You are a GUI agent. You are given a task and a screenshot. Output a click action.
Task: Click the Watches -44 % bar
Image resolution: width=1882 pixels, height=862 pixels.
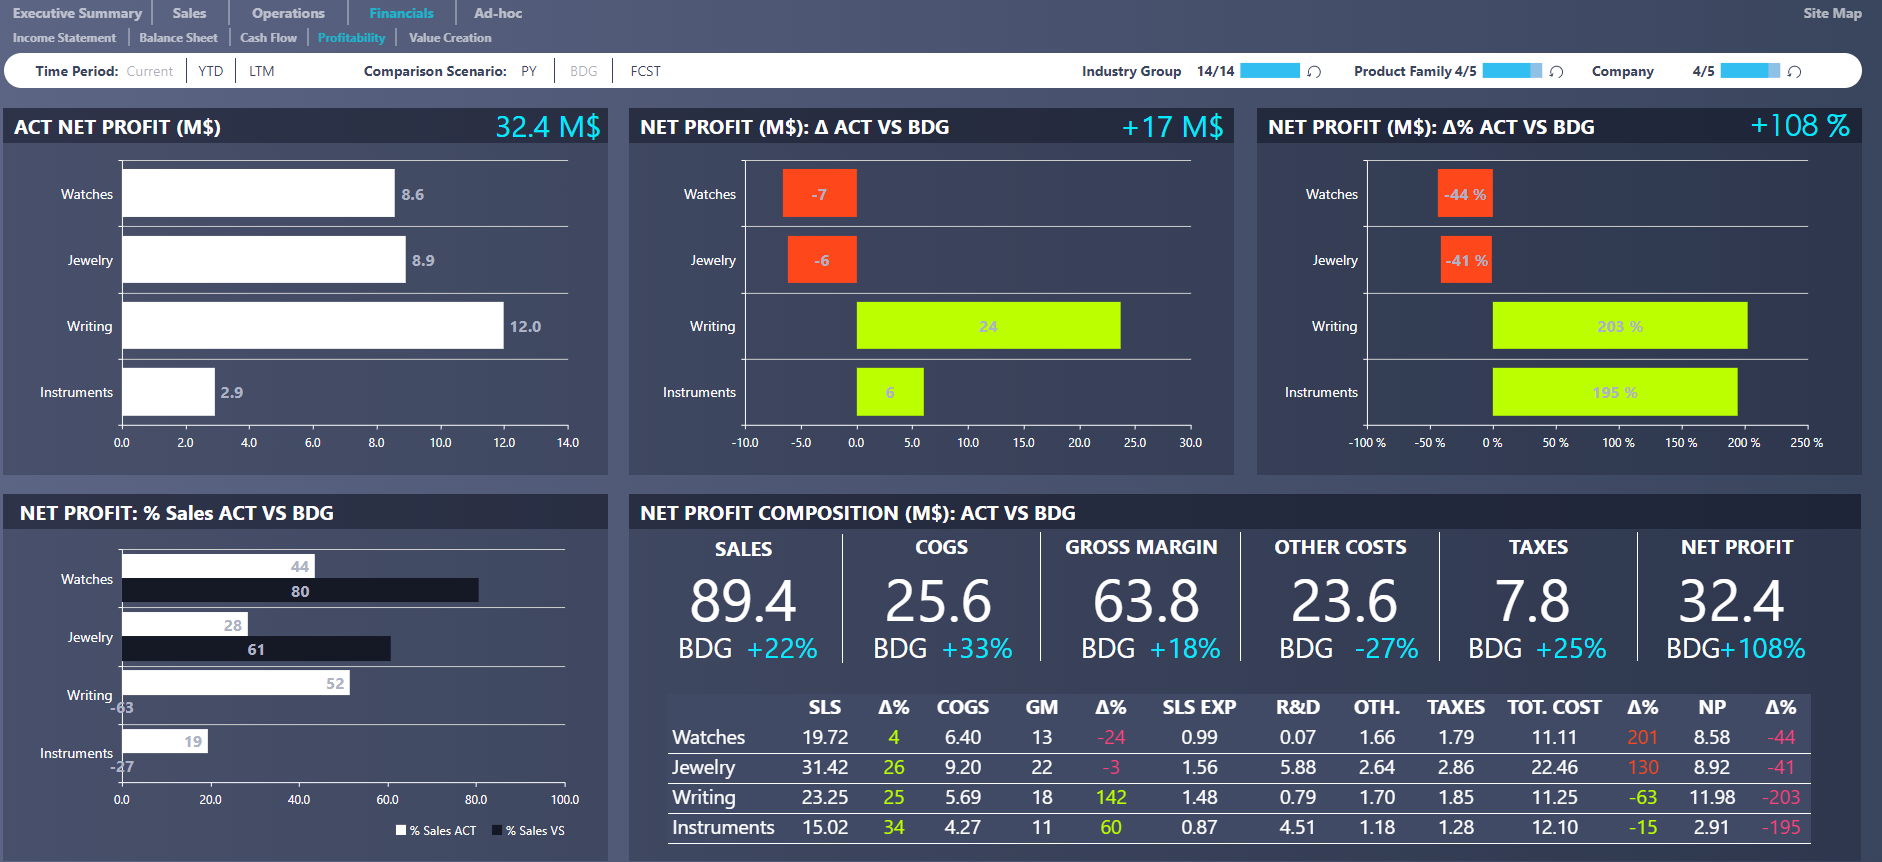1465,193
